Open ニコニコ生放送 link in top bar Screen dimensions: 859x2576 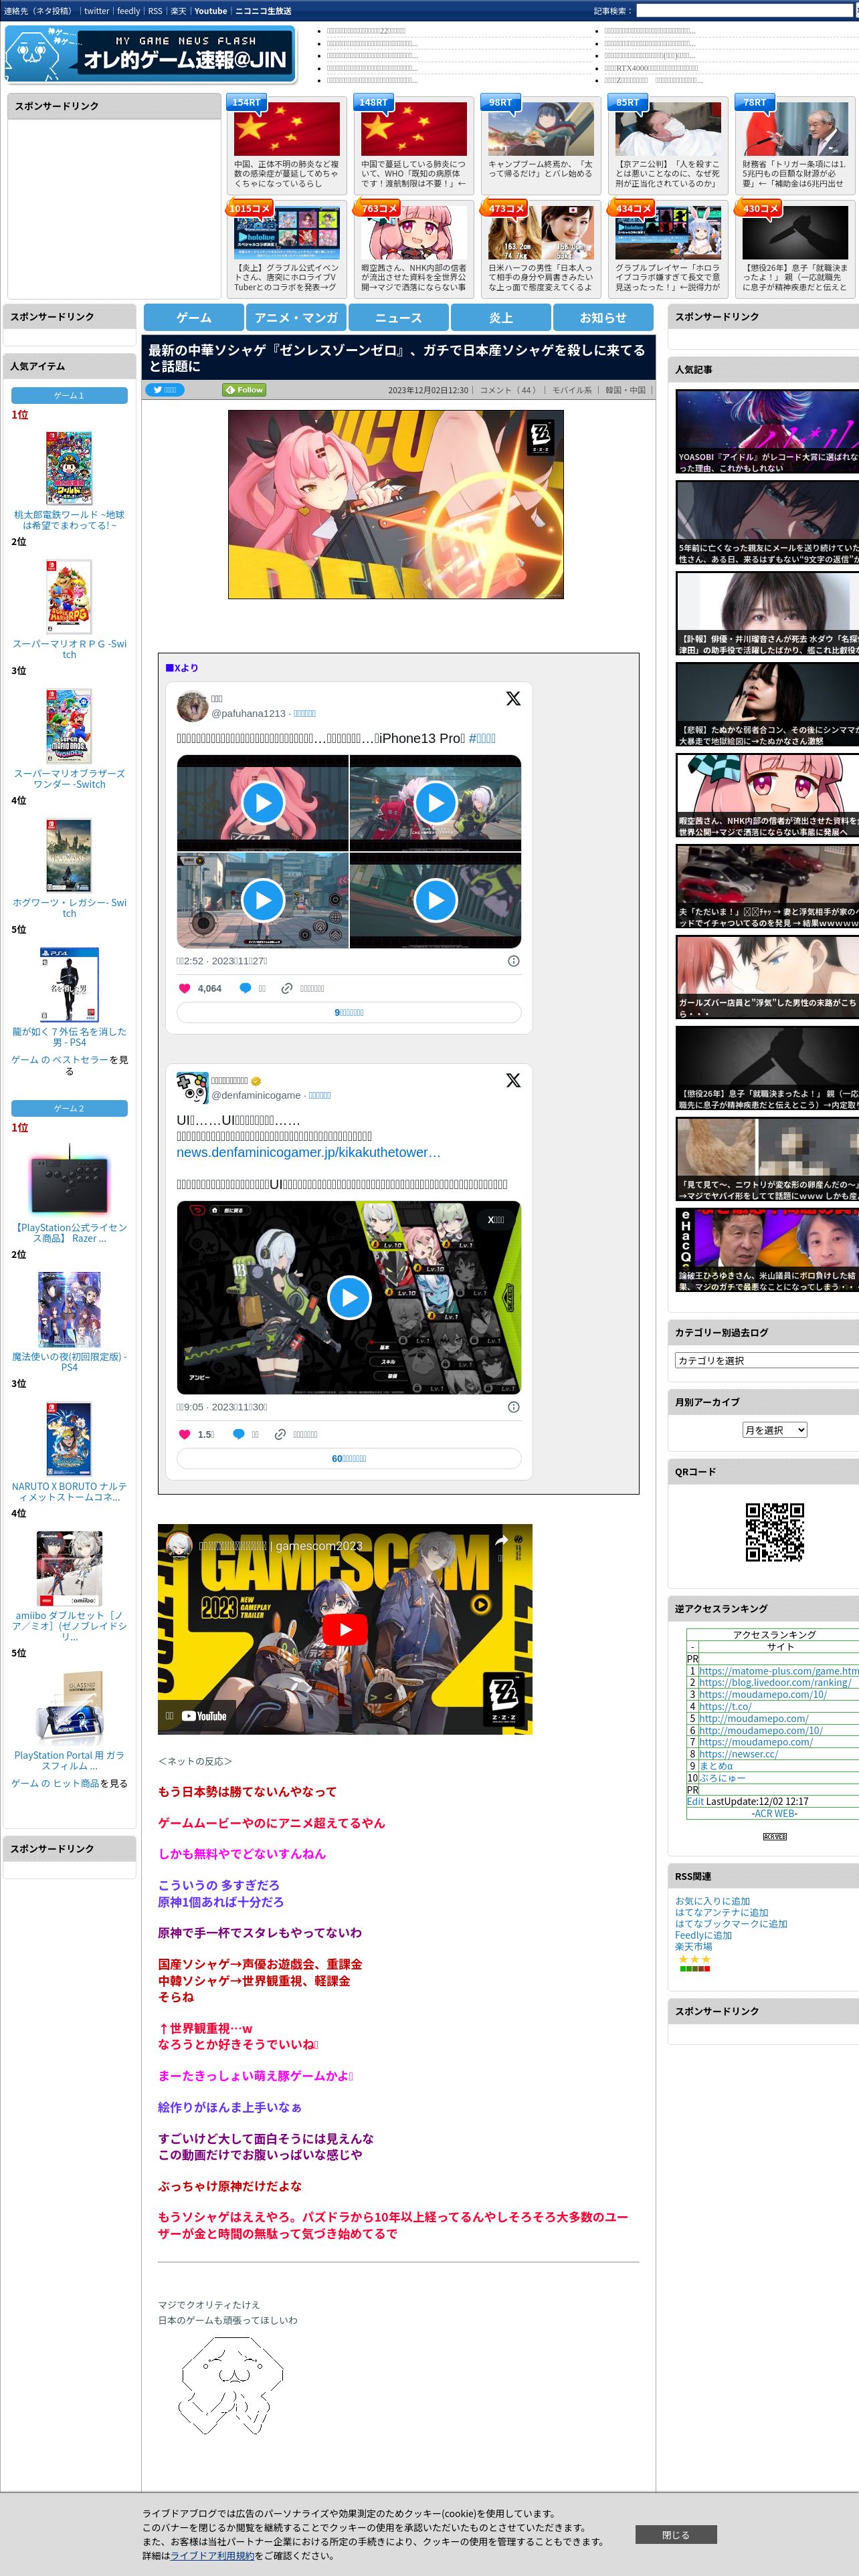pos(263,11)
